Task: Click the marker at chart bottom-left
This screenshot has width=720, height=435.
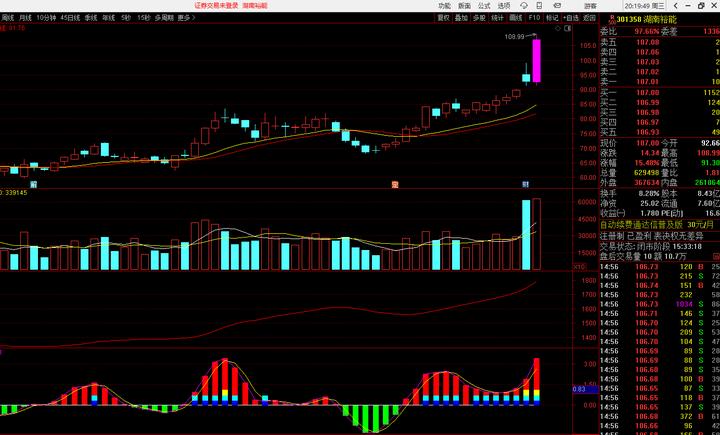Action: click(x=33, y=184)
